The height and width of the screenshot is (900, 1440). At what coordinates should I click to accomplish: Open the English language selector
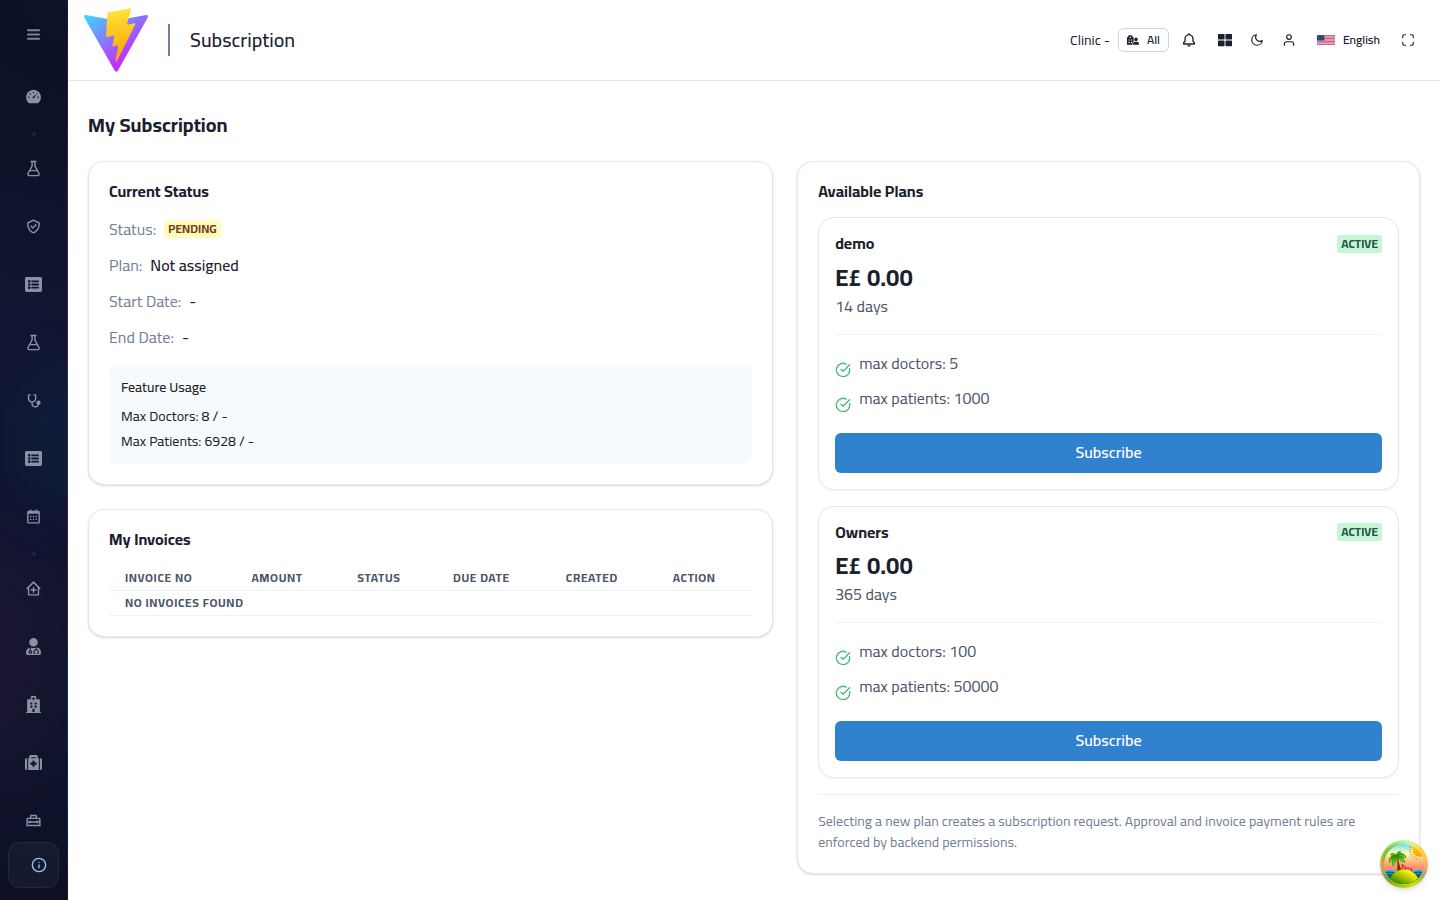pyautogui.click(x=1348, y=40)
